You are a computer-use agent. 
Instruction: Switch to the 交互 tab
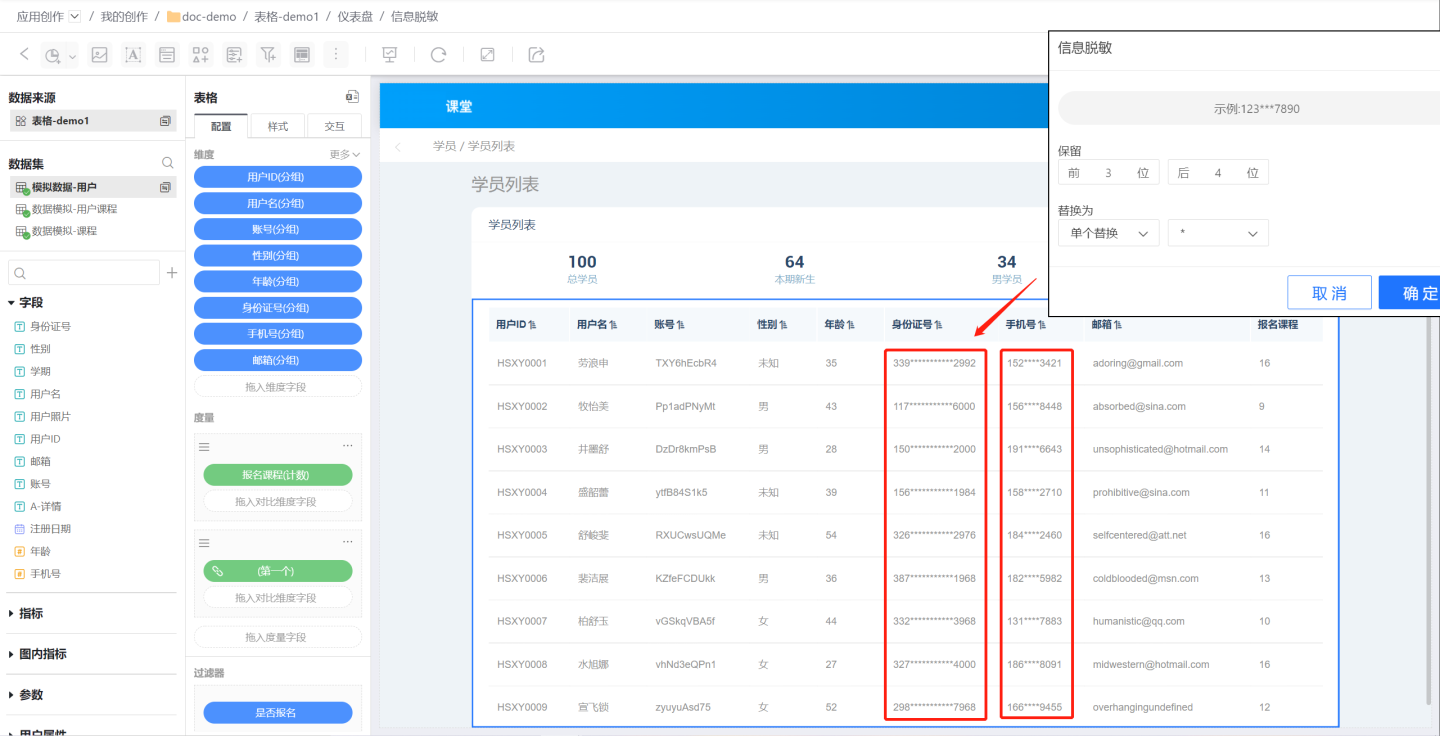(334, 126)
